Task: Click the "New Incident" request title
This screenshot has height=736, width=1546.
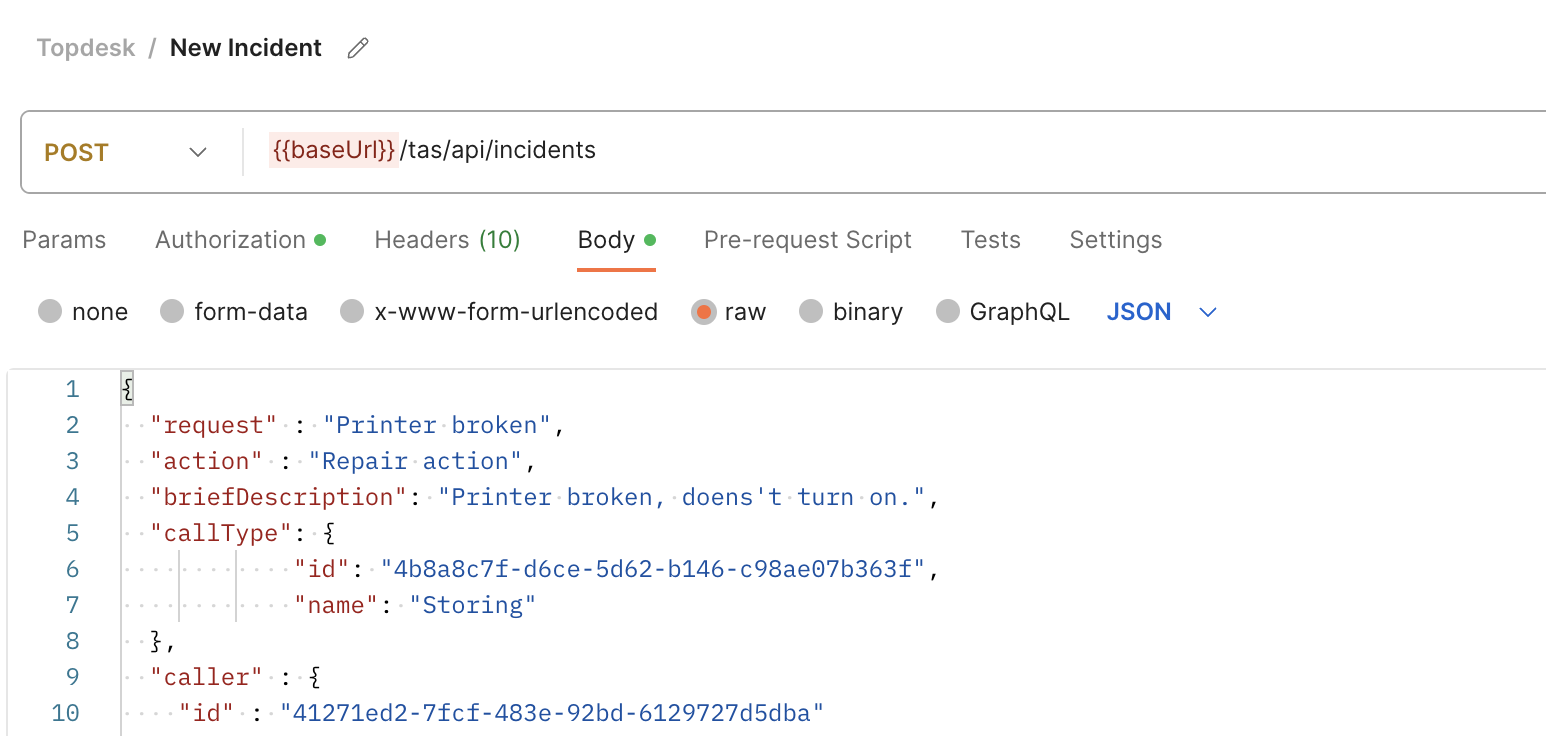Action: pos(245,47)
